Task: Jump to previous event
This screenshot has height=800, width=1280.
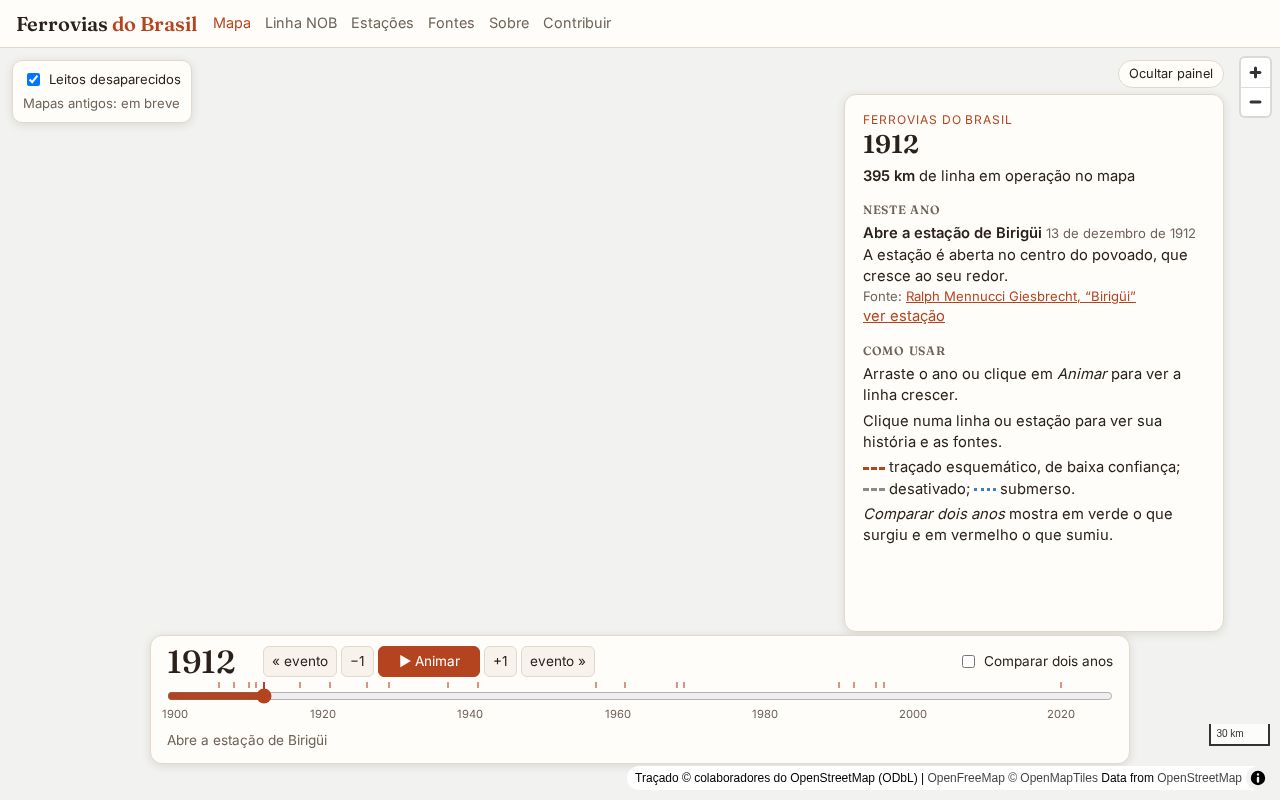Action: tap(300, 661)
